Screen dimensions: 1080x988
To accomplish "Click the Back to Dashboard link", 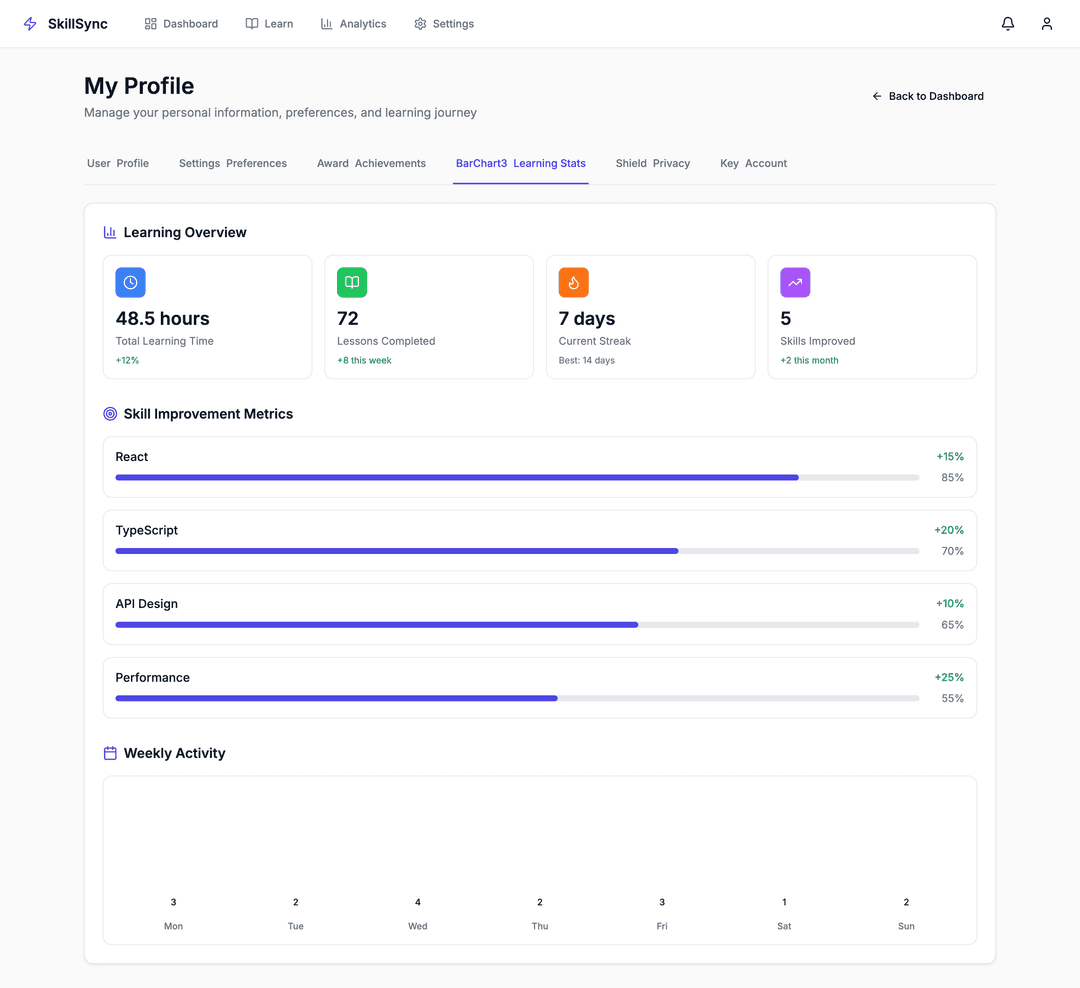I will [927, 96].
